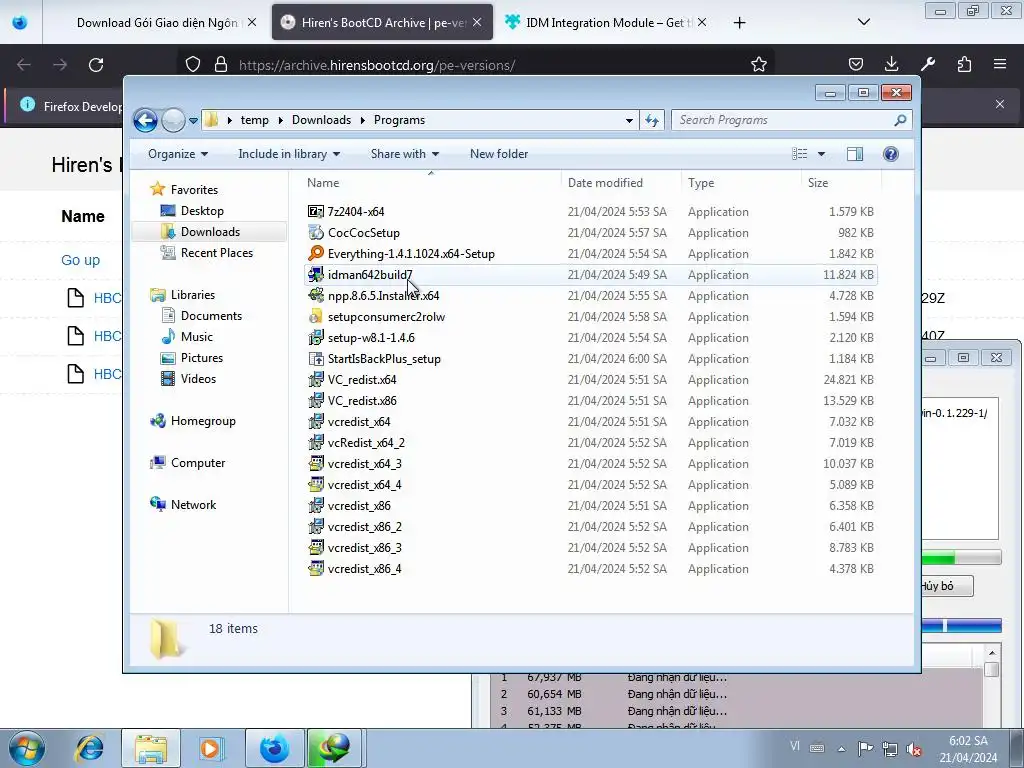Click the Search Programs magnifier icon
Image resolution: width=1024 pixels, height=768 pixels.
tap(900, 120)
